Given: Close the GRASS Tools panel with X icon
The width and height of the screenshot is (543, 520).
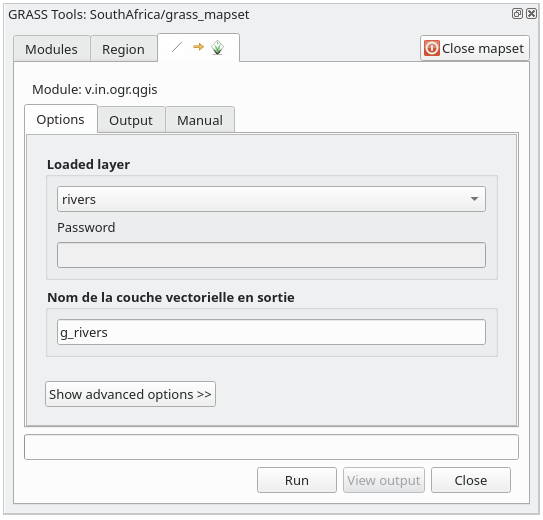Looking at the screenshot, I should coord(531,14).
